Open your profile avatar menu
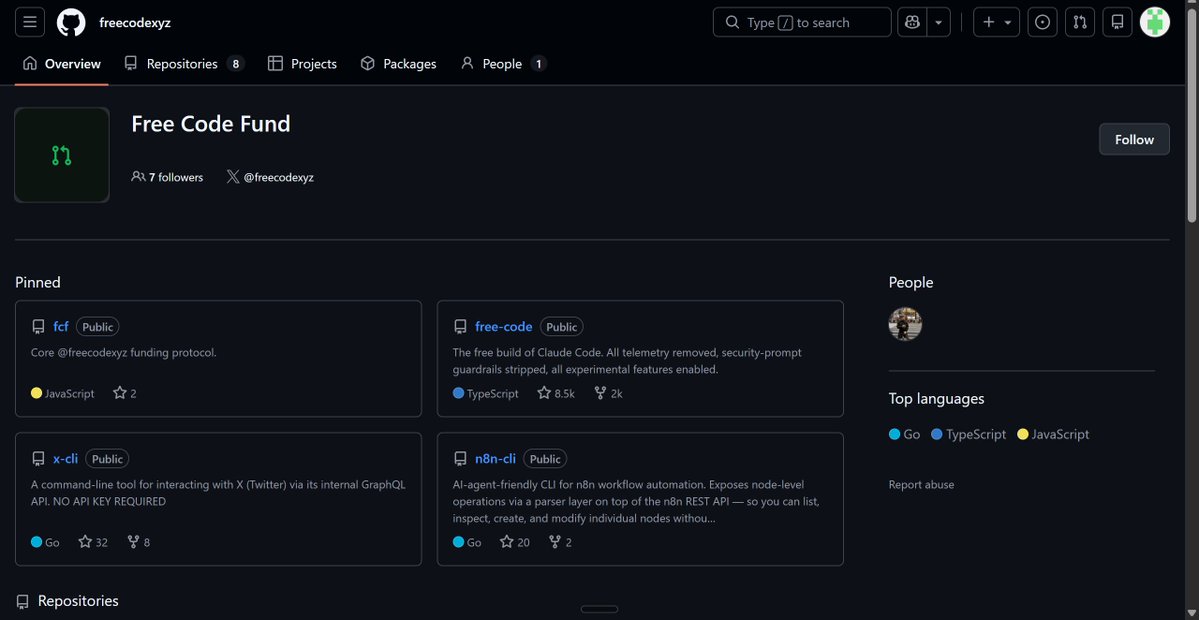This screenshot has height=620, width=1199. pos(1155,22)
